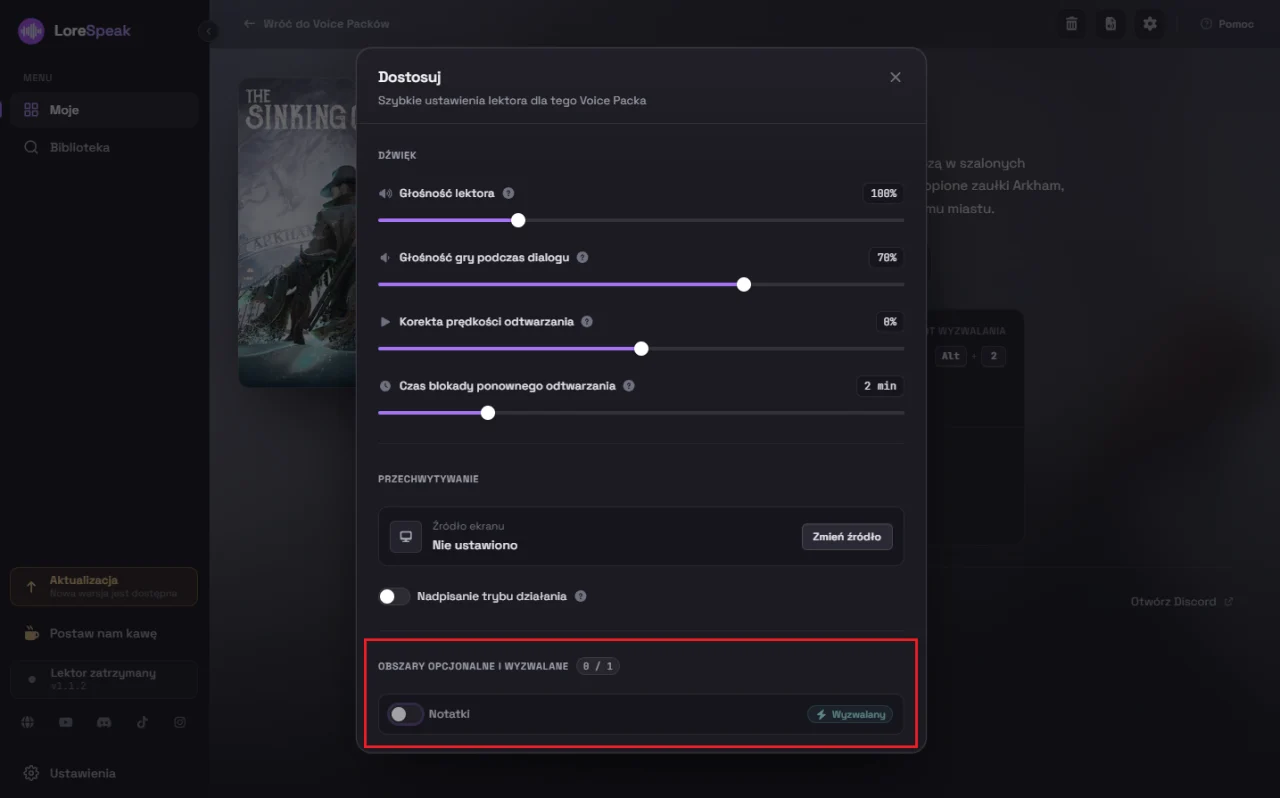The height and width of the screenshot is (798, 1280).
Task: Open the Moje menu item
Action: point(105,110)
